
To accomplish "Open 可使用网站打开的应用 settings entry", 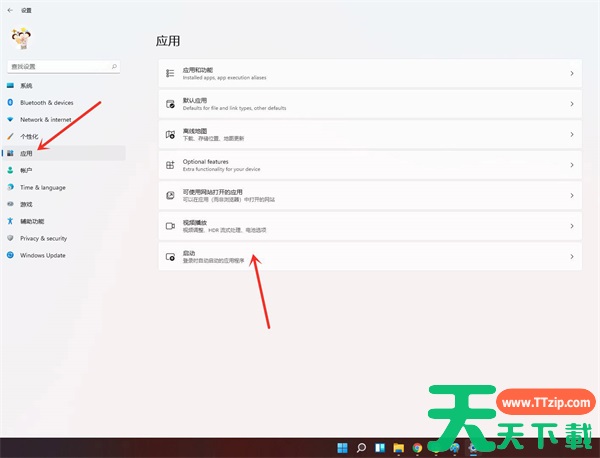I will coord(369,195).
